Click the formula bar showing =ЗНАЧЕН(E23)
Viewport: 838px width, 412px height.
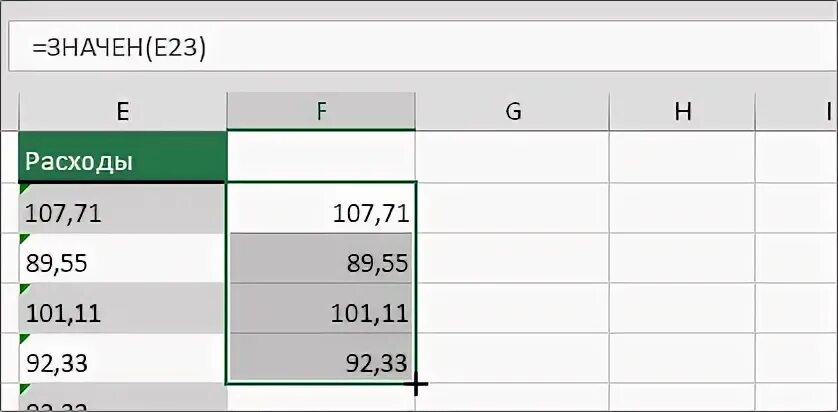point(423,47)
